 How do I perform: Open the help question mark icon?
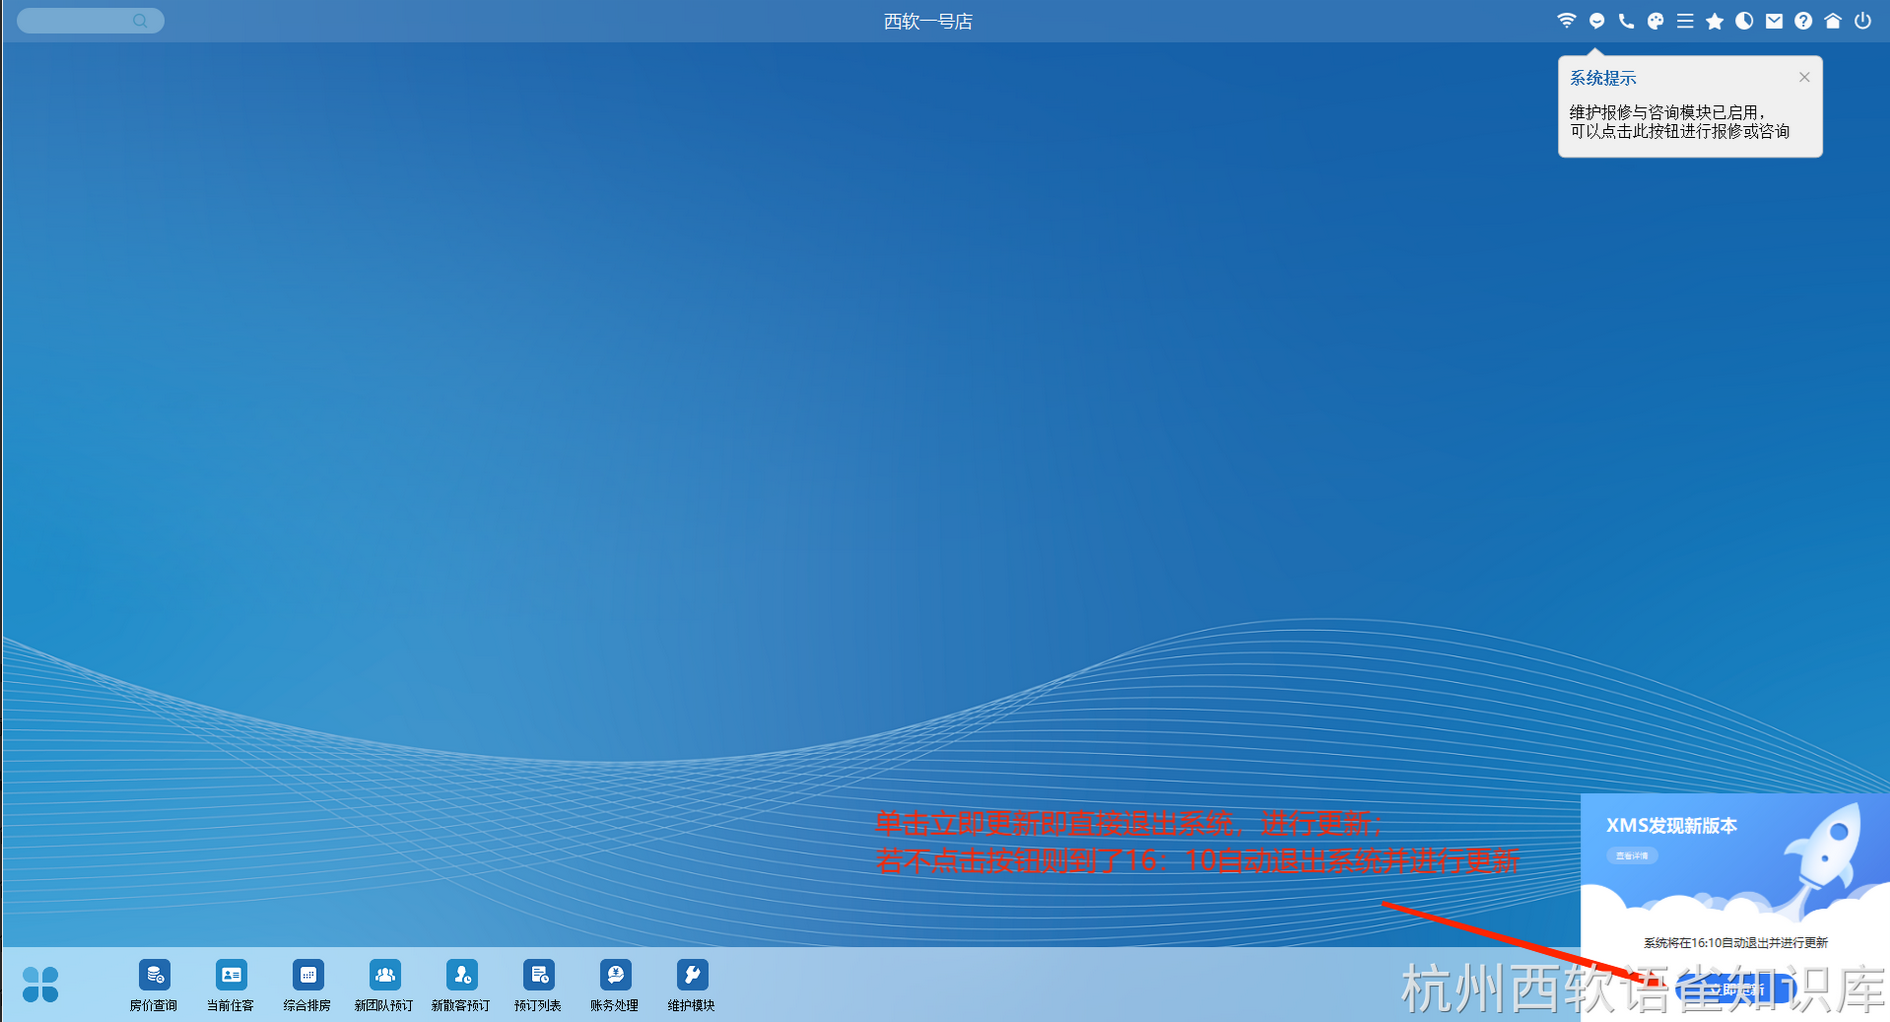pyautogui.click(x=1803, y=20)
